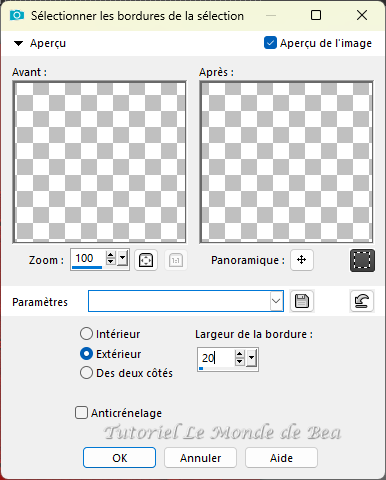Open help with the Aide button
The height and width of the screenshot is (480, 386).
coord(281,458)
